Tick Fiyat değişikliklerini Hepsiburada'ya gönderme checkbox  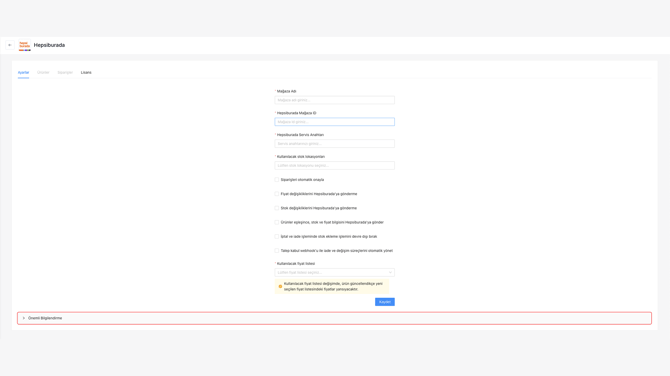point(277,194)
